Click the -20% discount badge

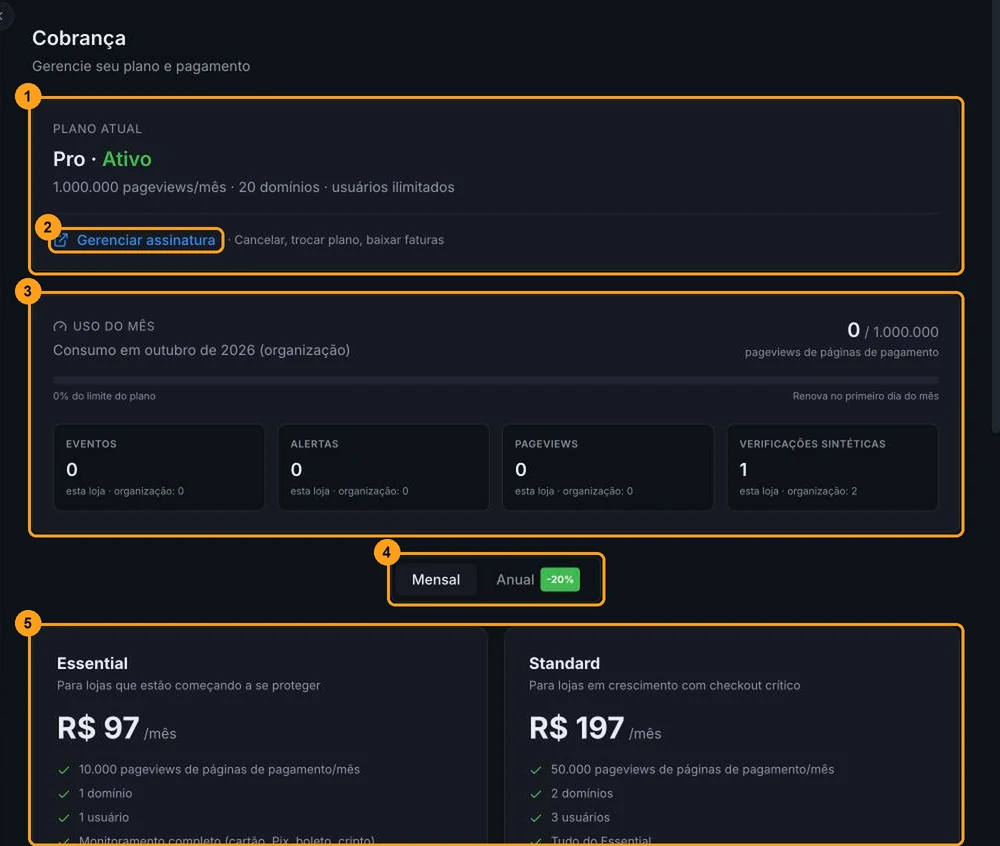click(560, 580)
